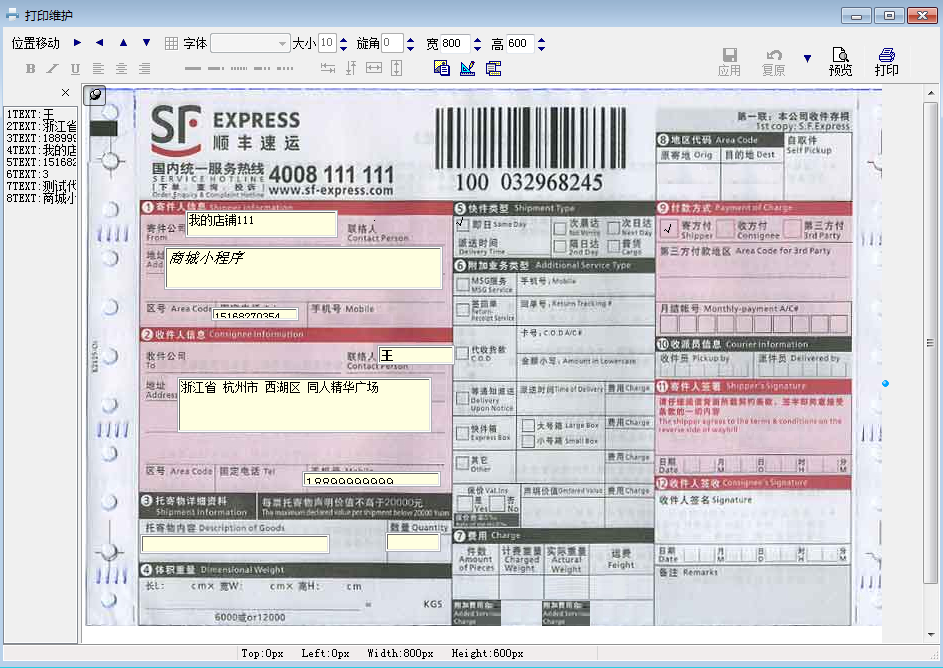Image resolution: width=943 pixels, height=668 pixels.
Task: Select the solid line style
Action: click(193, 69)
